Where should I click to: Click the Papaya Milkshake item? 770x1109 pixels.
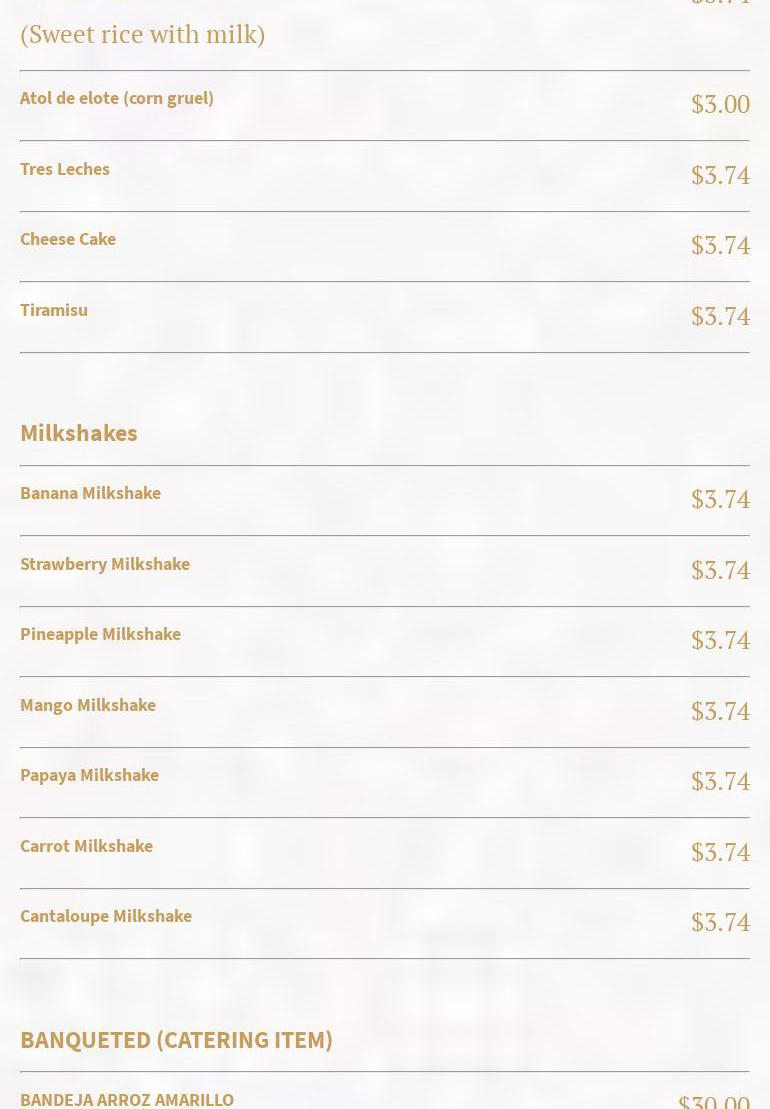(x=89, y=775)
